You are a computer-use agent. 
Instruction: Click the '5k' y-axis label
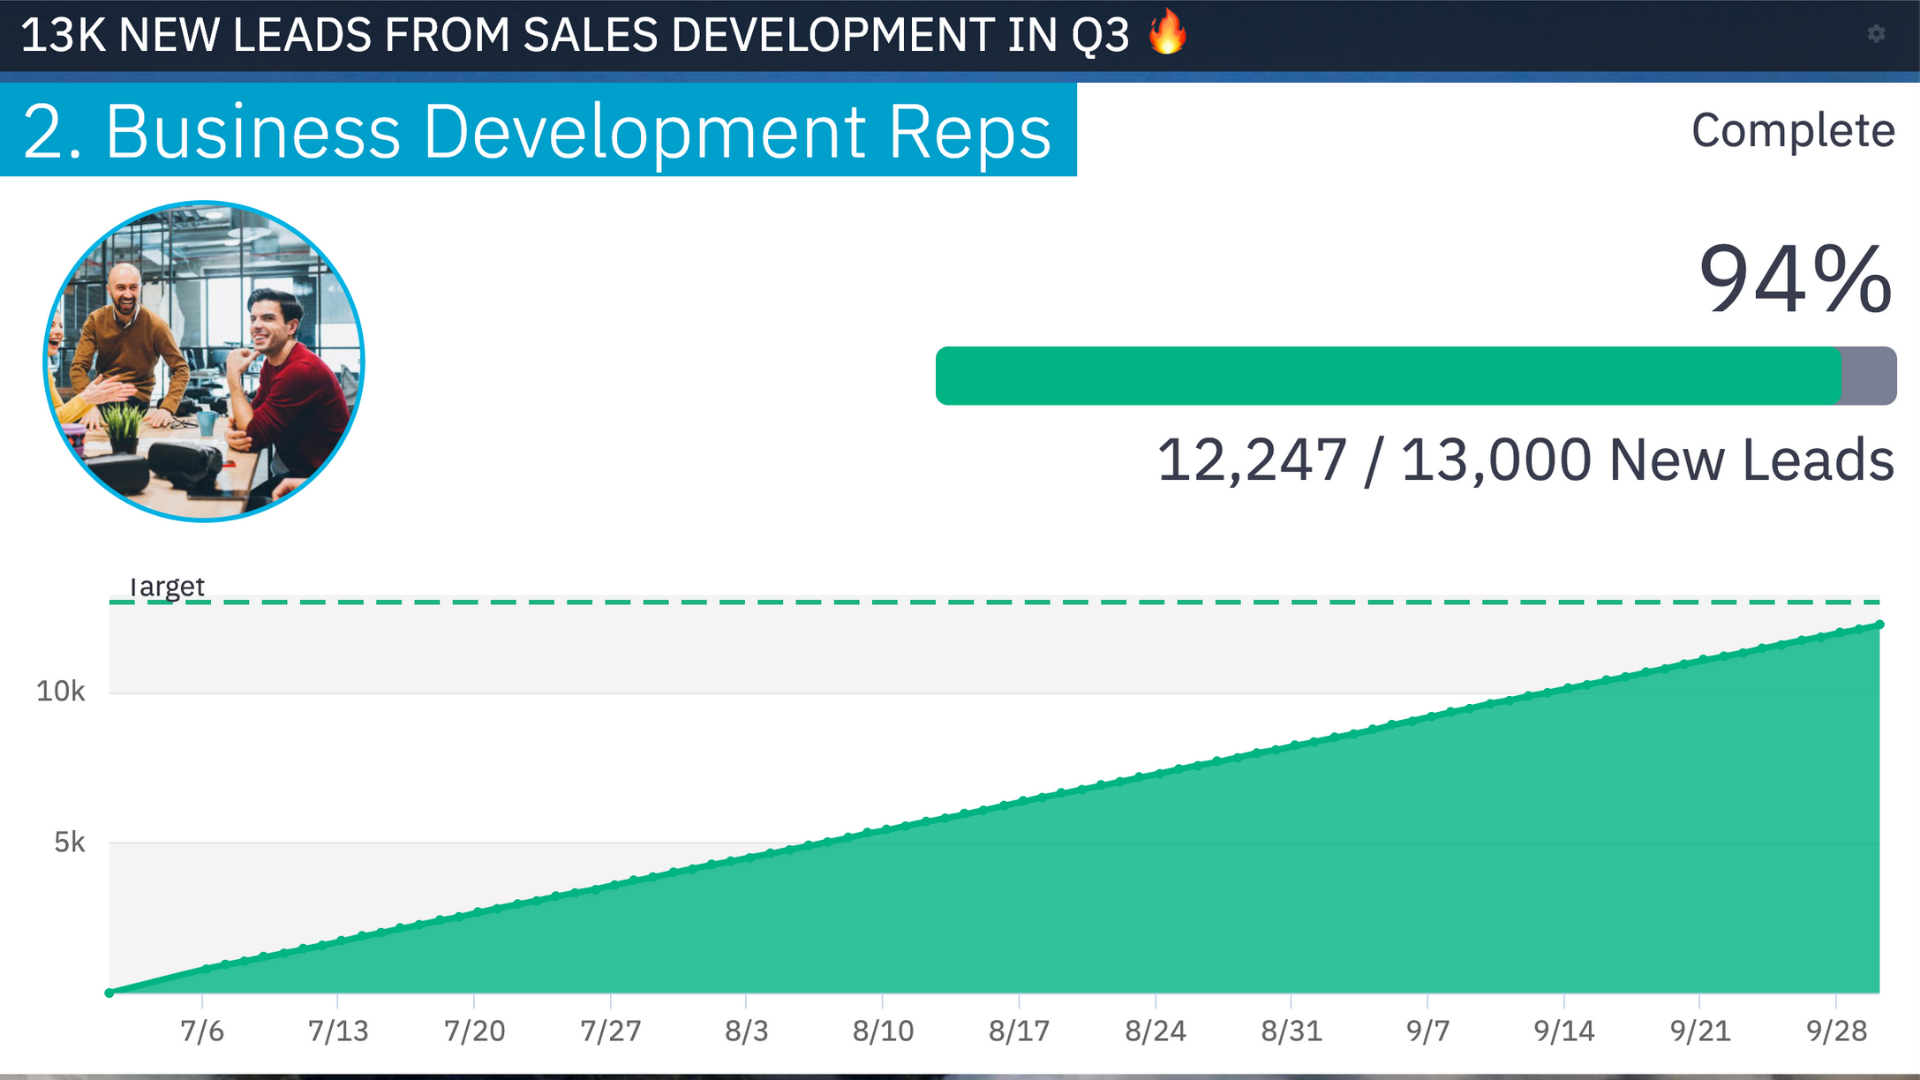pos(69,843)
